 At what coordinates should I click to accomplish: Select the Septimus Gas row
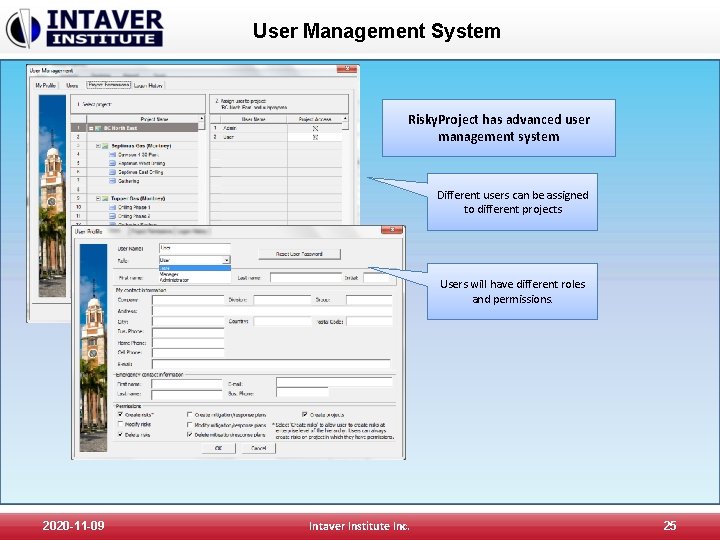click(x=135, y=146)
